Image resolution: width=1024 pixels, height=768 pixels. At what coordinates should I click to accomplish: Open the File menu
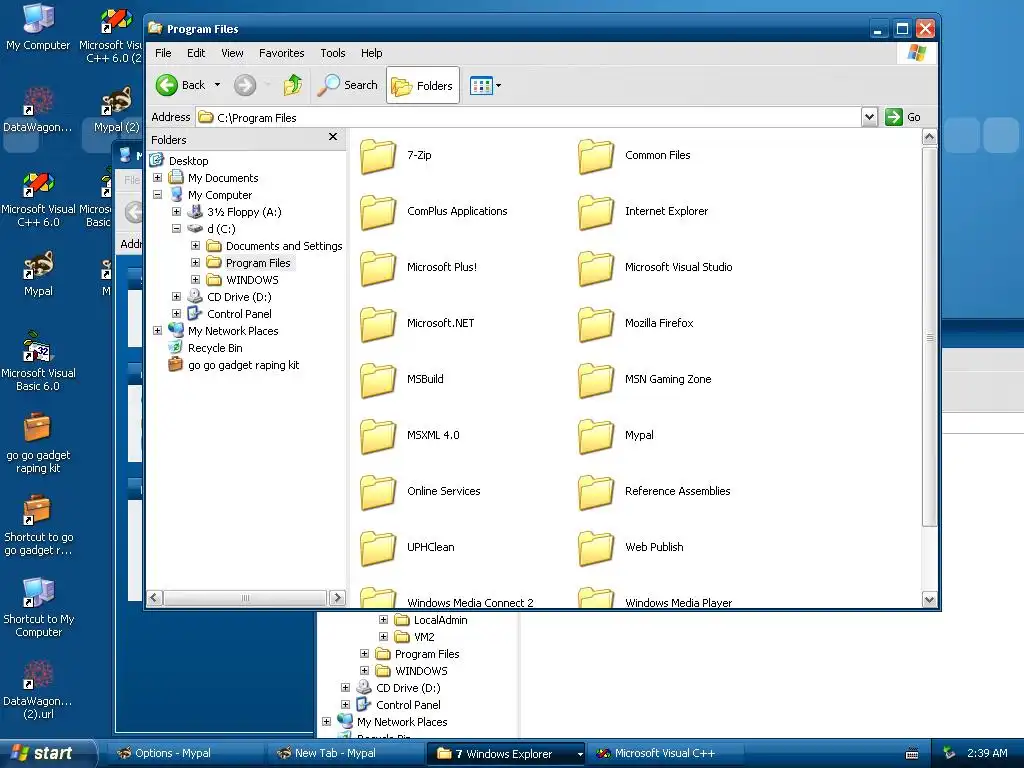click(x=163, y=53)
